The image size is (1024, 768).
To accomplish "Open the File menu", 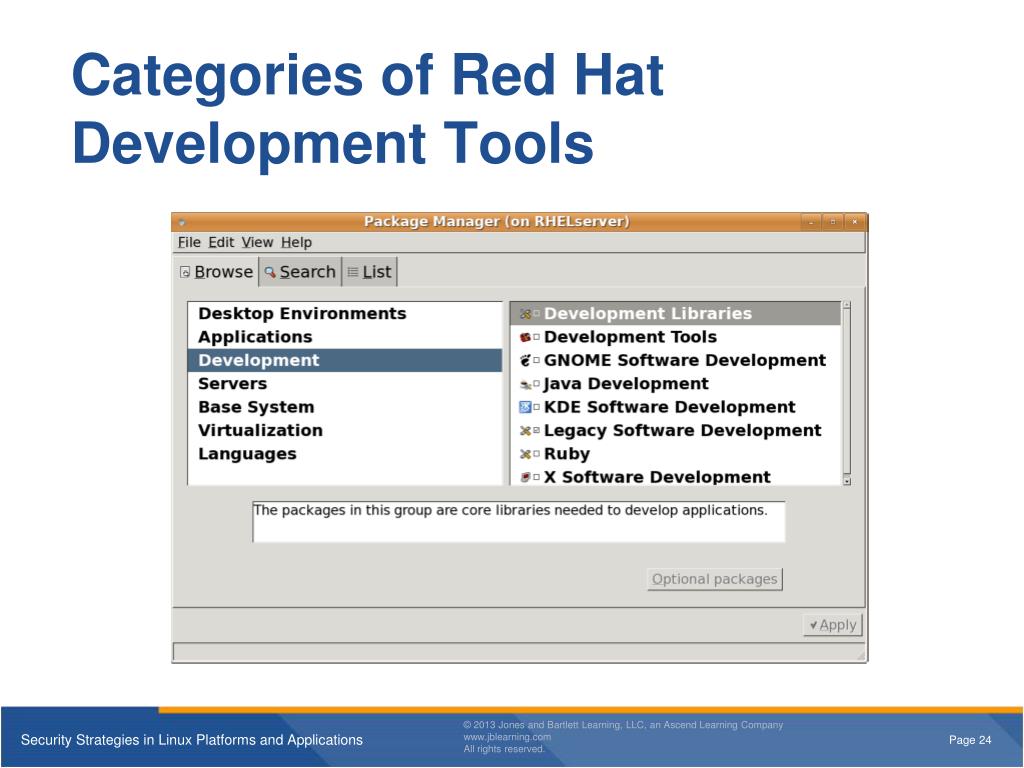I will [189, 242].
